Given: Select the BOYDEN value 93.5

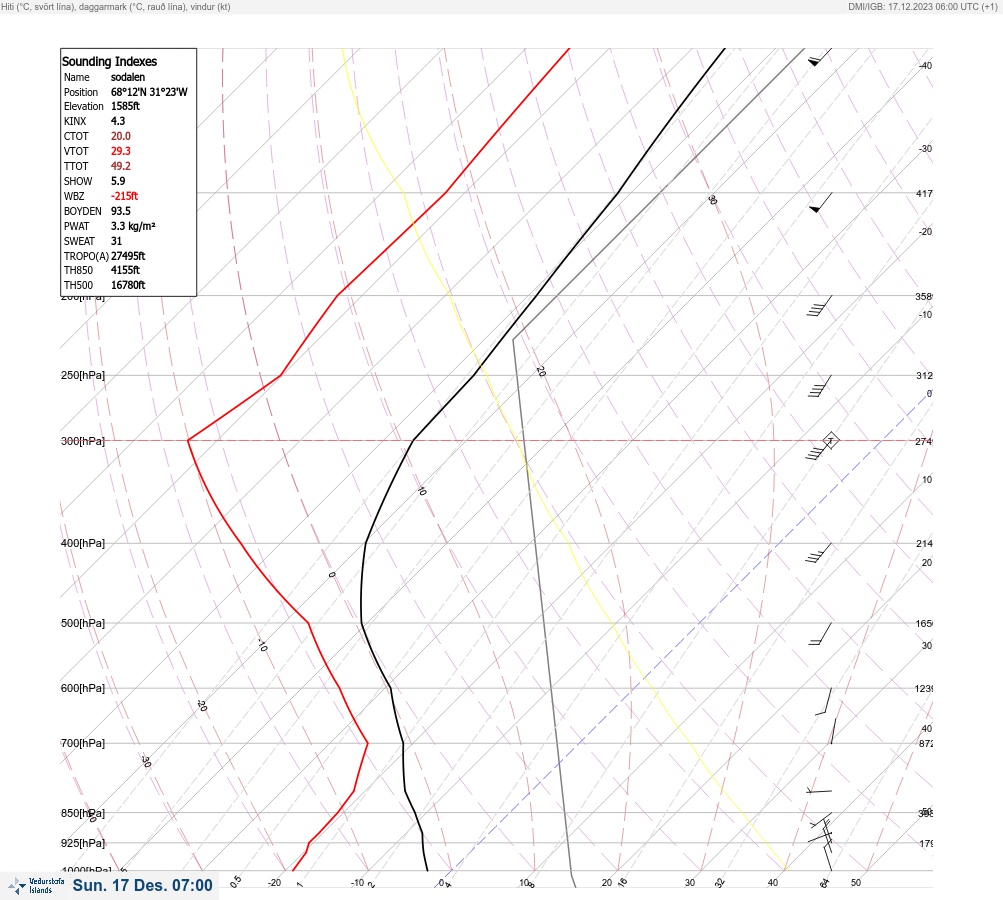Looking at the screenshot, I should pyautogui.click(x=120, y=211).
